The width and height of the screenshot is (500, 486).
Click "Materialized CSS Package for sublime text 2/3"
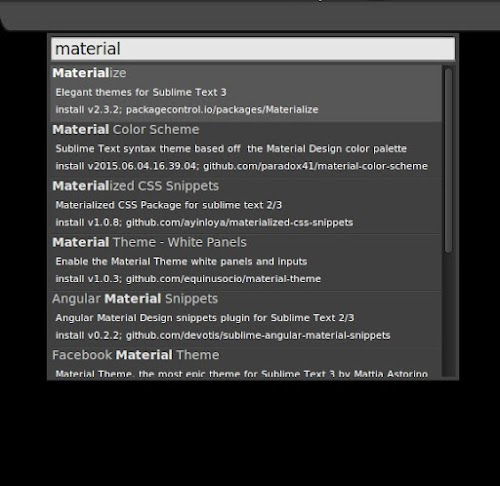pyautogui.click(x=169, y=205)
